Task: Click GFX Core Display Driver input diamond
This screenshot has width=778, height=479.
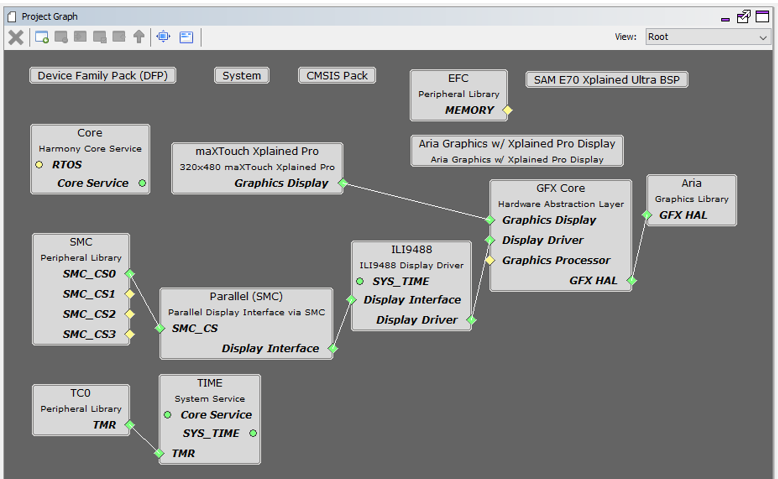Action: (490, 240)
